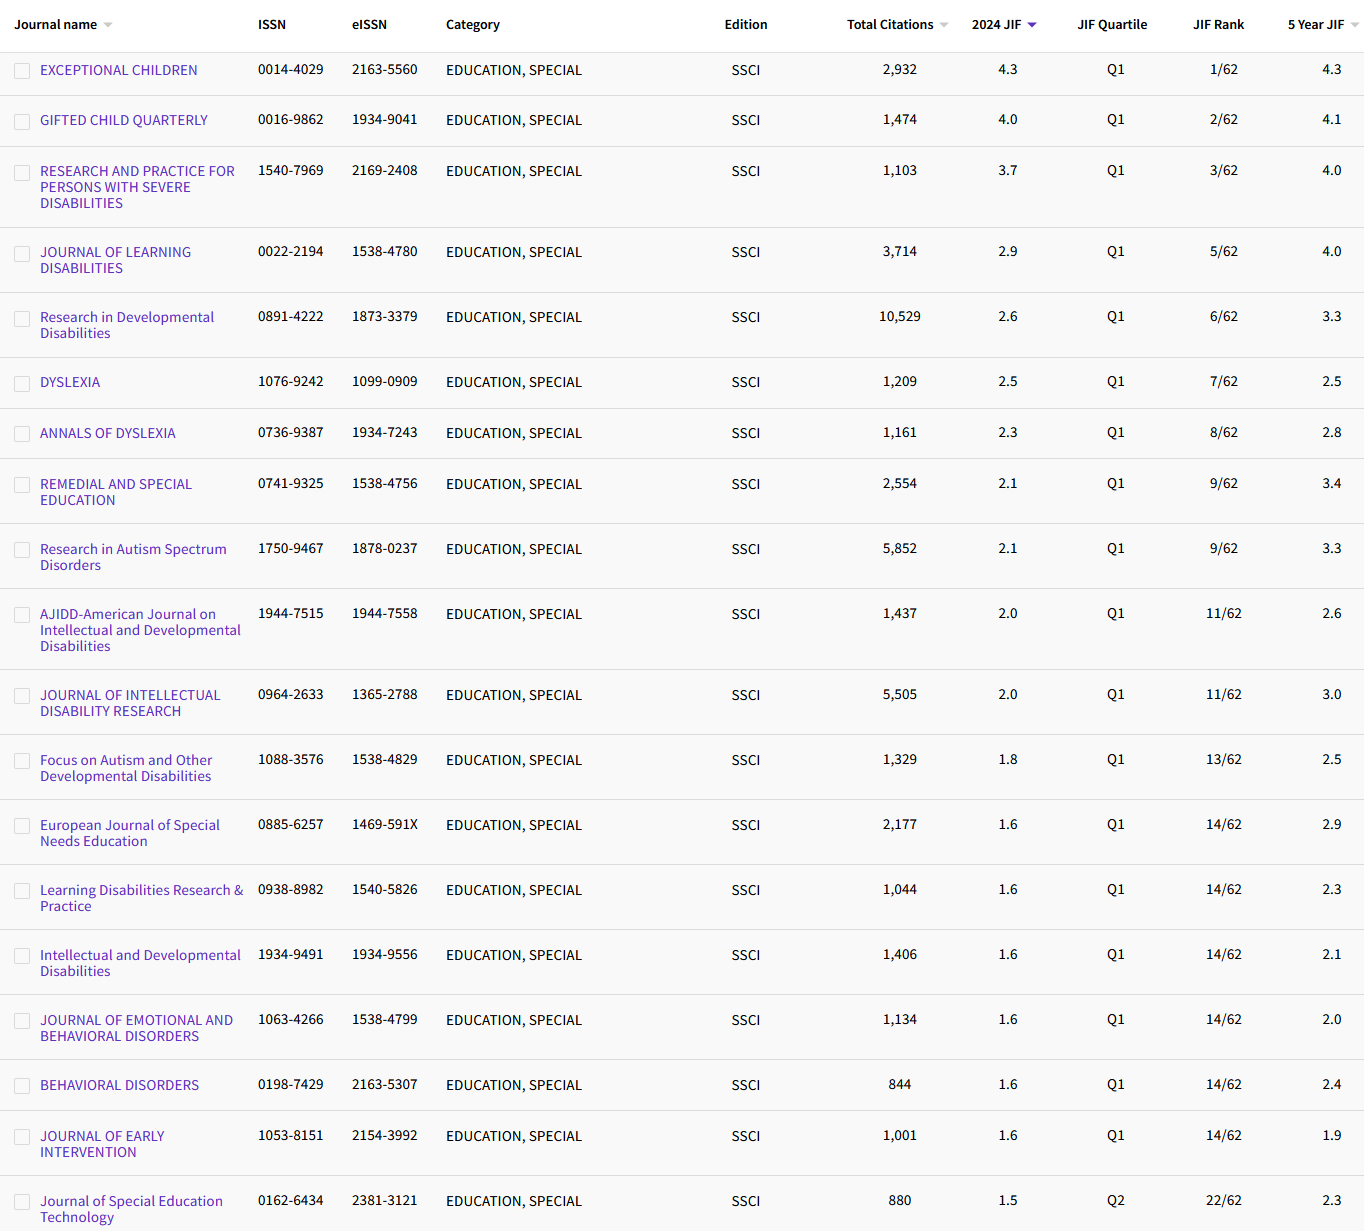Tick JOURNAL OF EARLY INTERVENTION checkbox

pyautogui.click(x=22, y=1137)
